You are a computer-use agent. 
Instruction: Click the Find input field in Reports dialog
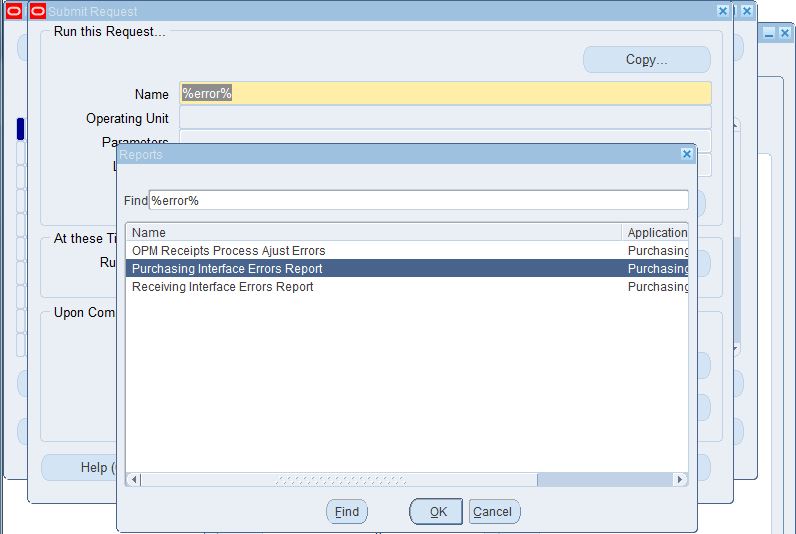(x=418, y=201)
